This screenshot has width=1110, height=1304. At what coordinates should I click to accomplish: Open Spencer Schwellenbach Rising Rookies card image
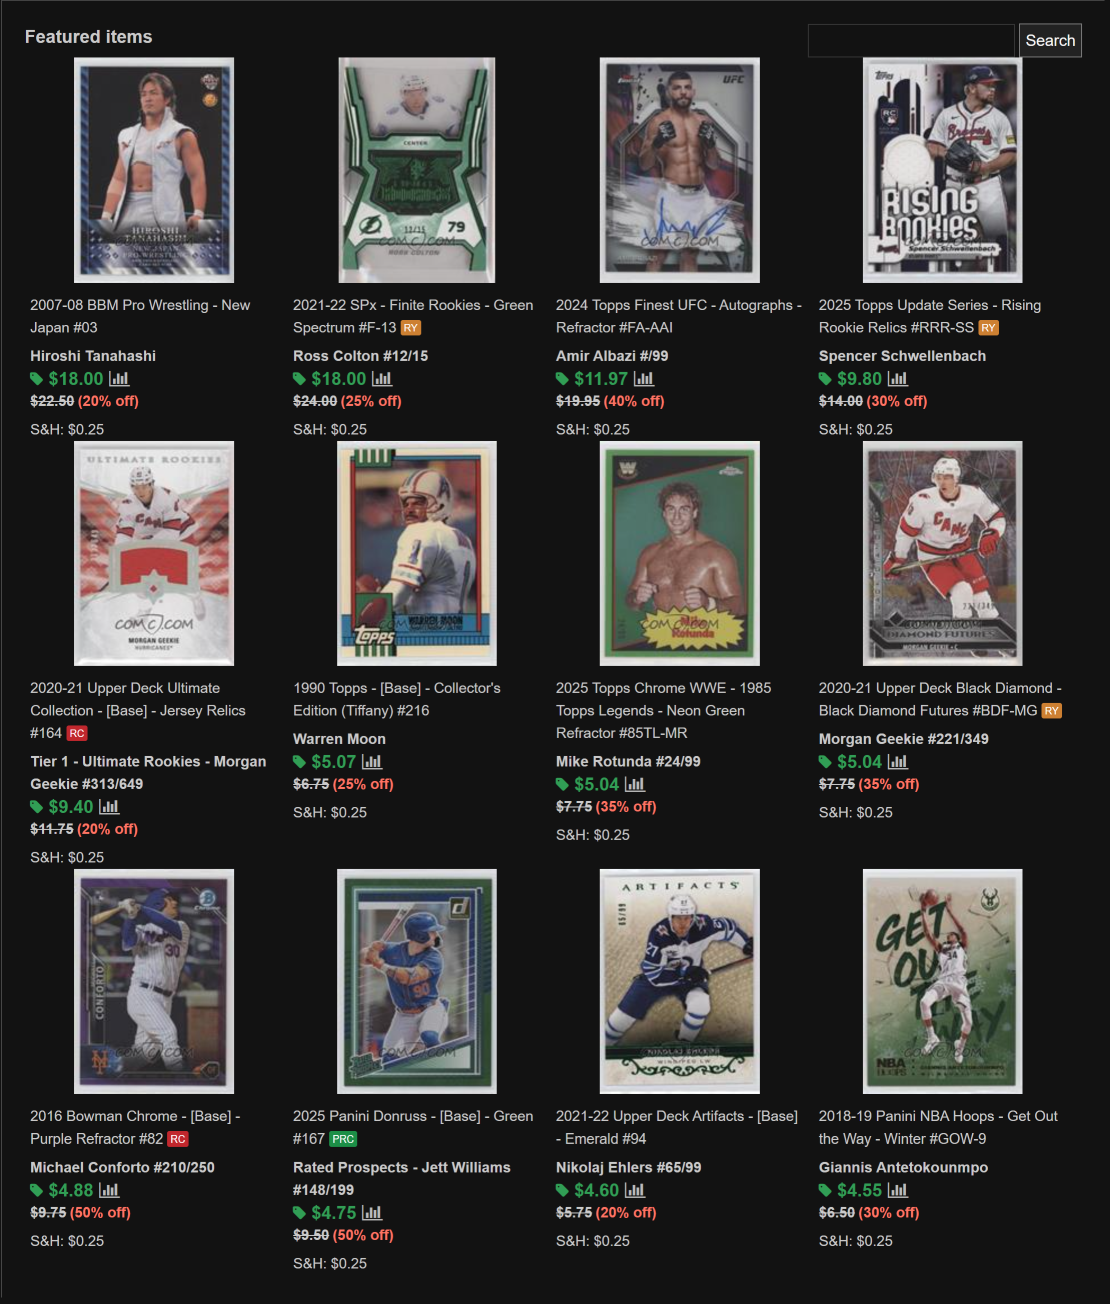943,170
